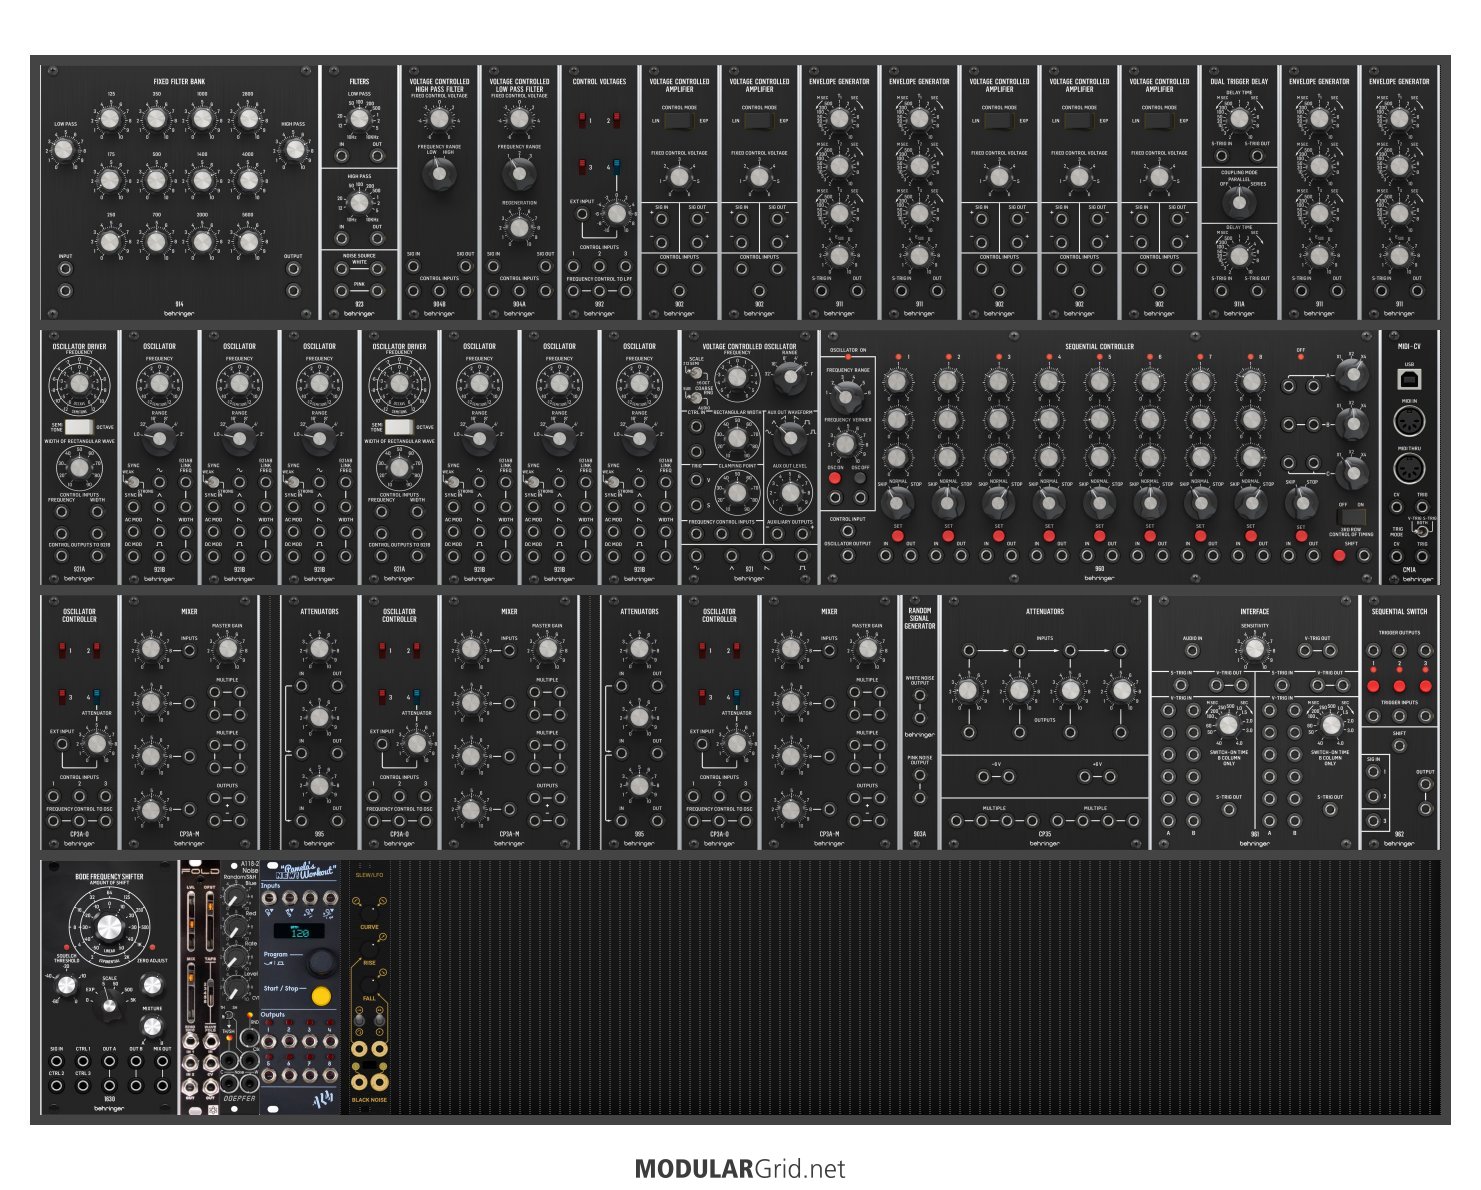Screen dimensions: 1481x1190
Task: Click the Aux Out Level knob on the Voltage Controlled Oscillator
Action: point(790,492)
